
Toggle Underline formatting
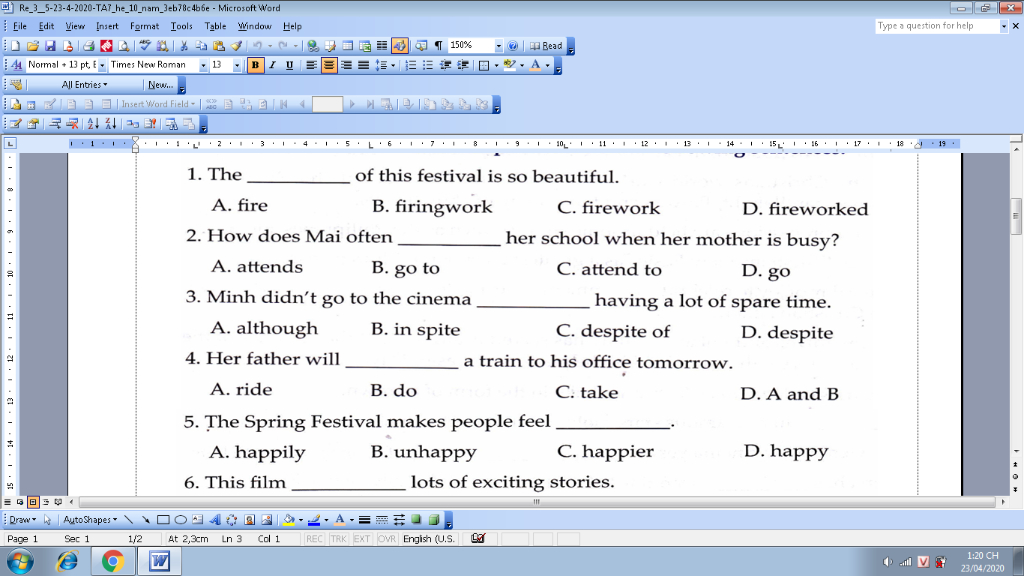(x=289, y=65)
